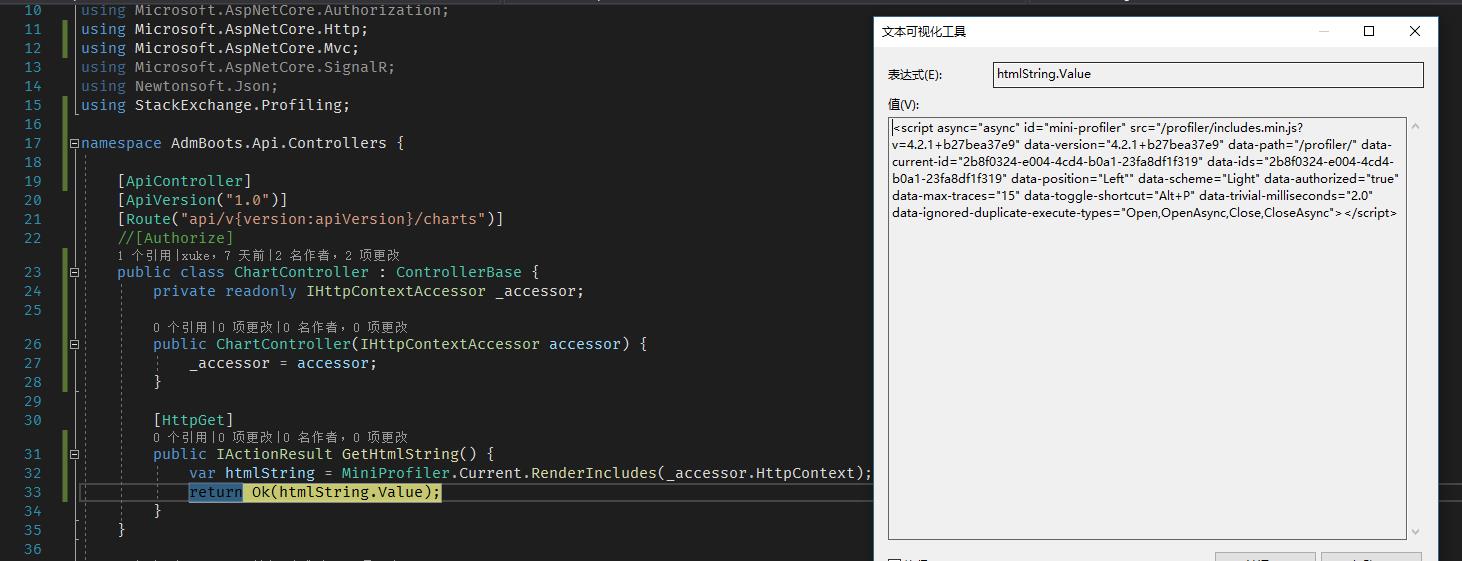
Task: Click the _accessor field declaration on line 24
Action: click(539, 291)
